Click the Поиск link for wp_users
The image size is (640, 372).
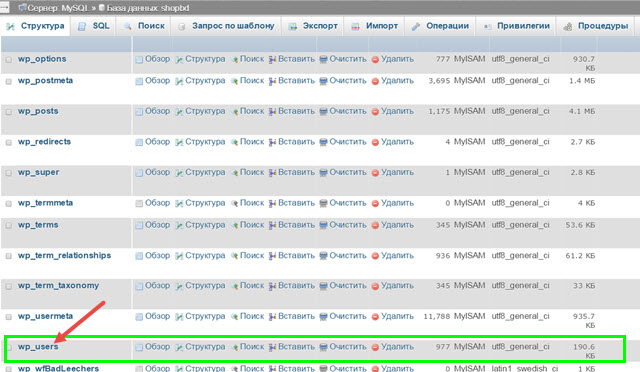252,347
